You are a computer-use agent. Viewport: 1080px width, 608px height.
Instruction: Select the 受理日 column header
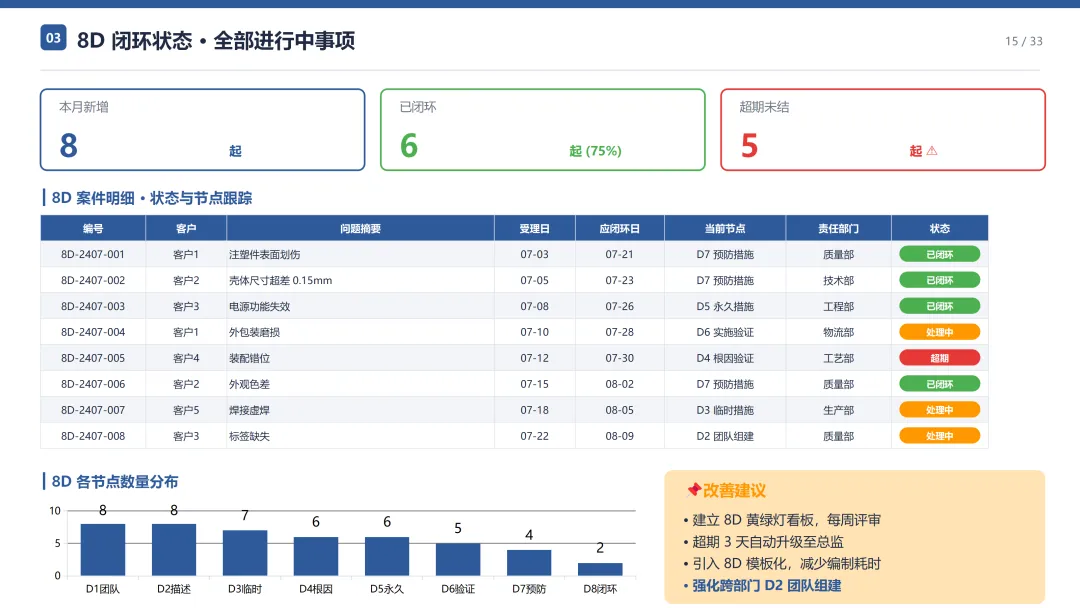click(x=534, y=228)
